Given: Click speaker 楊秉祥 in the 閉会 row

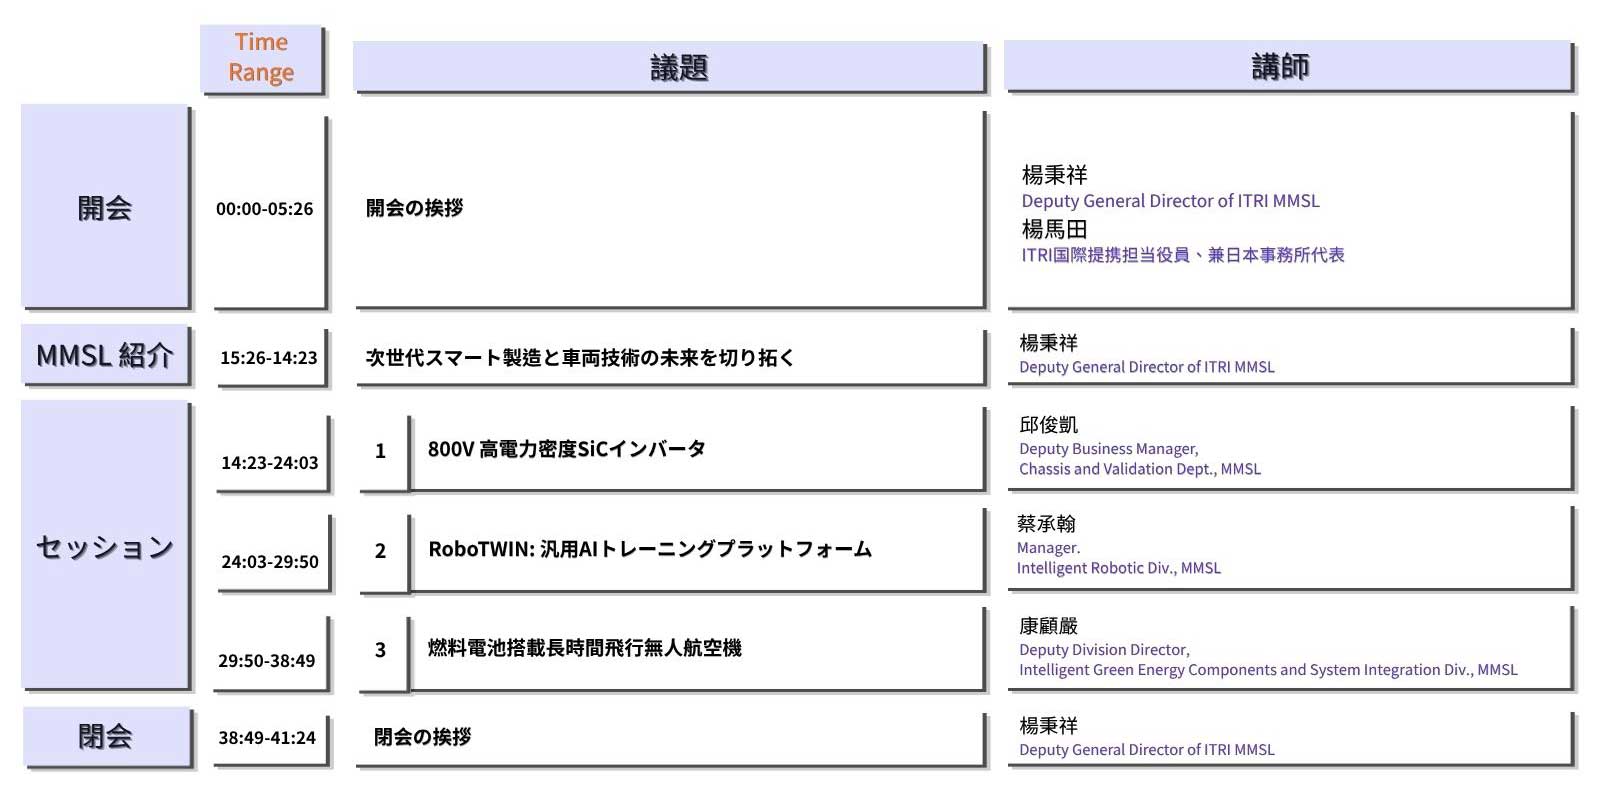Looking at the screenshot, I should pos(1048,726).
